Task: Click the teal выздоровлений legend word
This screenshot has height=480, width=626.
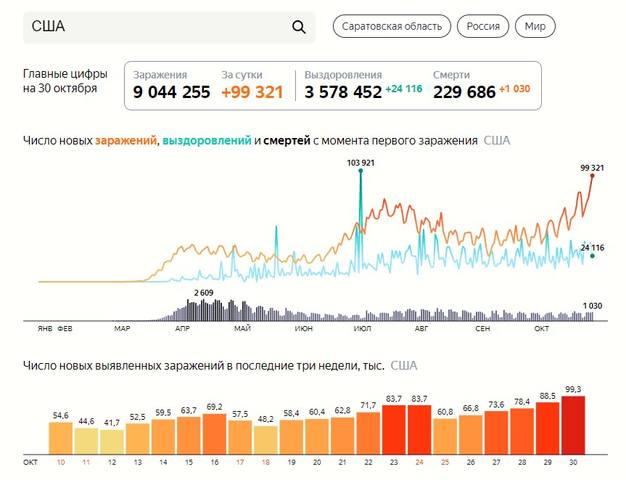Action: coord(206,141)
